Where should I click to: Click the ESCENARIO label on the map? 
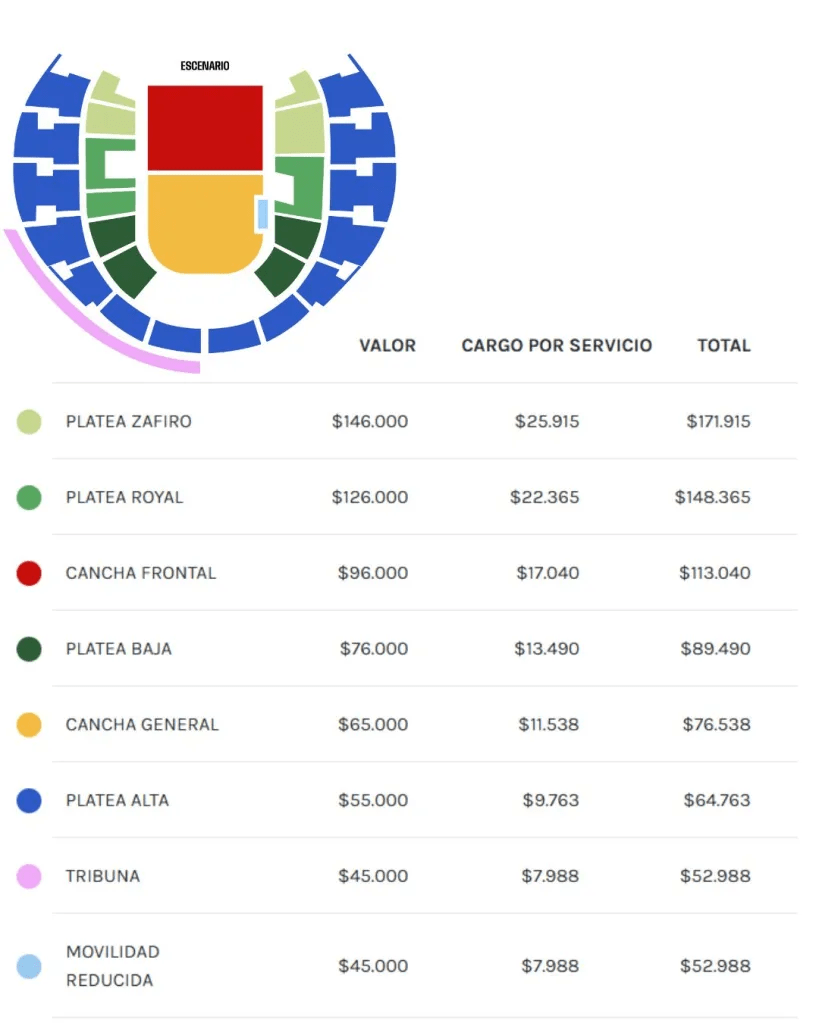(205, 66)
